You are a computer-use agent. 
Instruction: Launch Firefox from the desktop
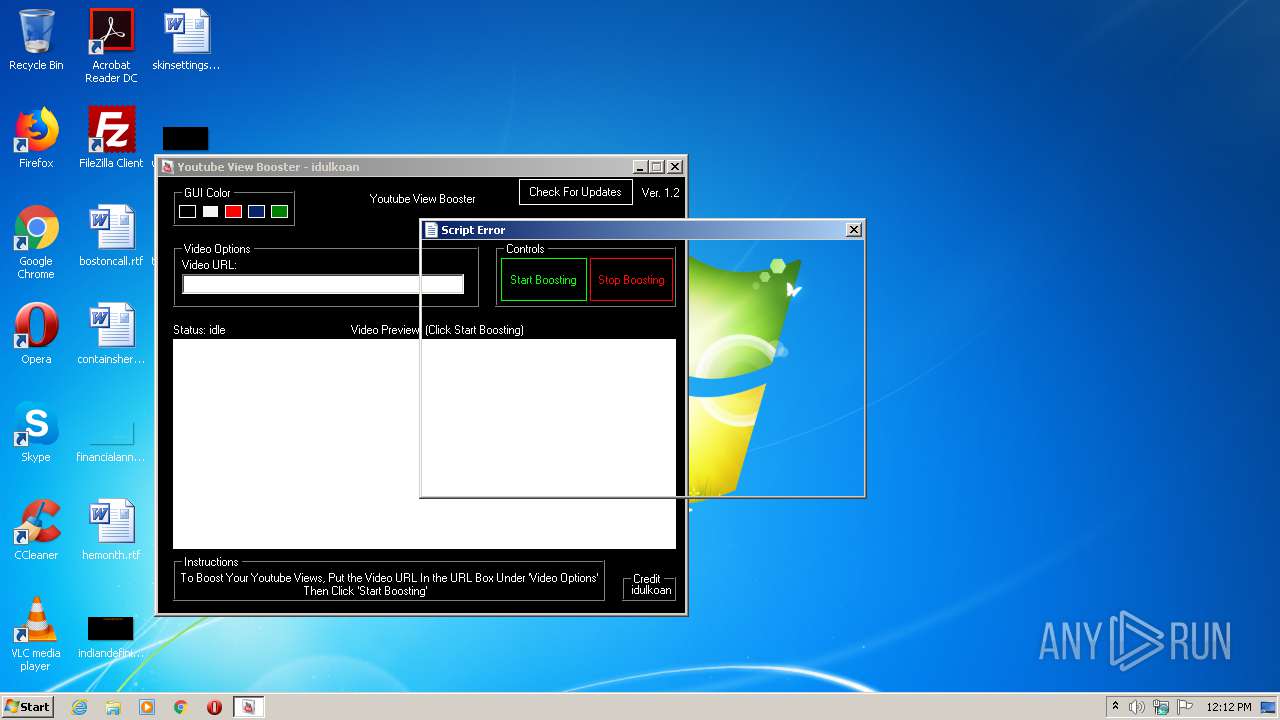(36, 138)
